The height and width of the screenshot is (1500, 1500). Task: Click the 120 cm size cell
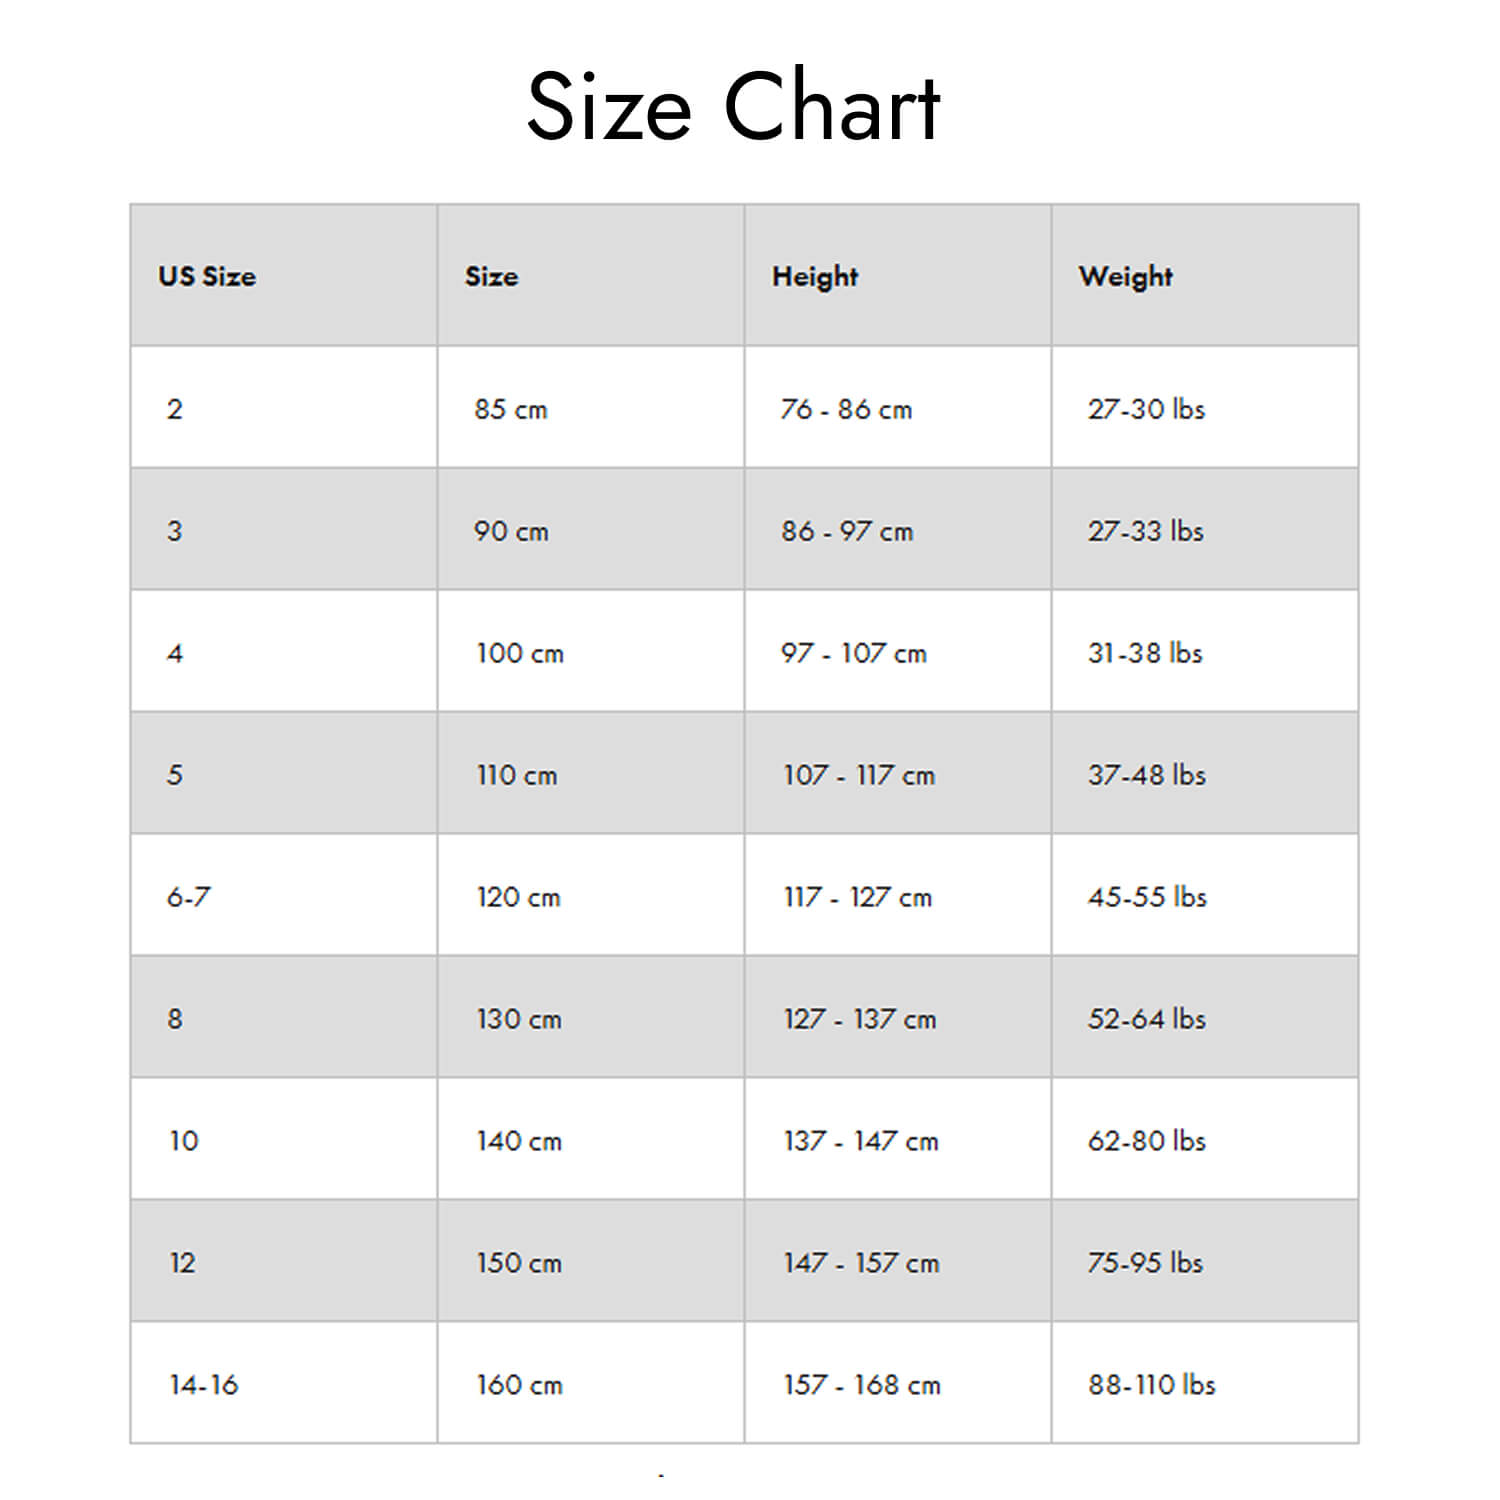pos(591,896)
